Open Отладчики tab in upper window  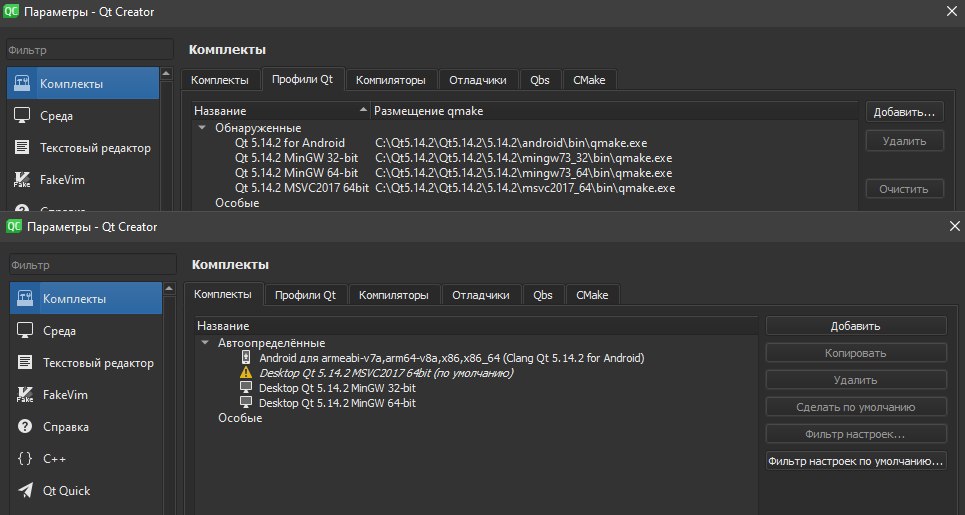click(478, 80)
